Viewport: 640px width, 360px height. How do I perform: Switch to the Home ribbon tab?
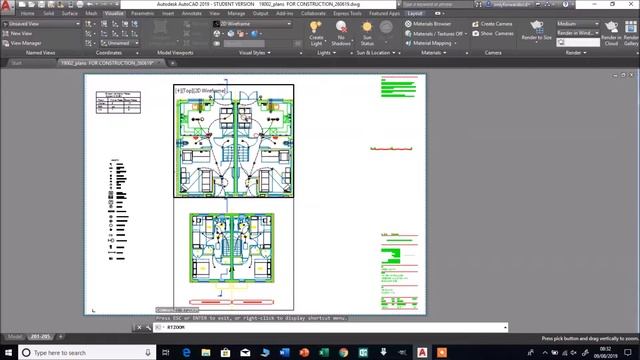point(27,13)
